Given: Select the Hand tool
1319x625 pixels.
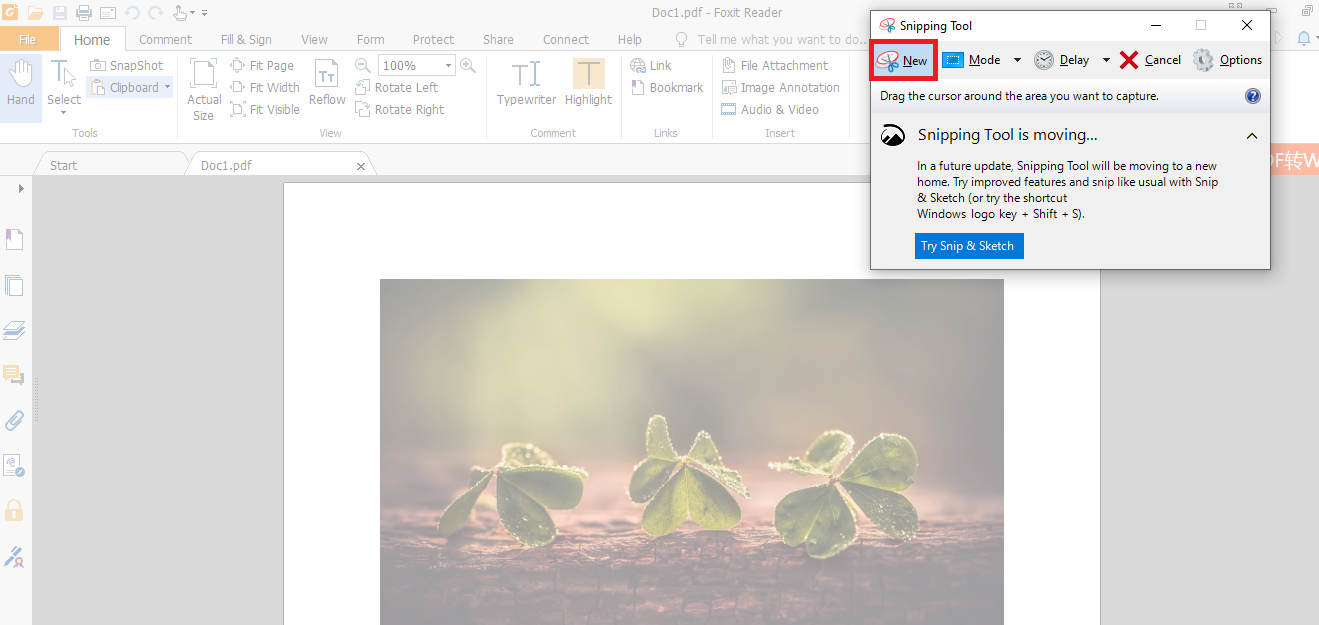Looking at the screenshot, I should click(20, 82).
